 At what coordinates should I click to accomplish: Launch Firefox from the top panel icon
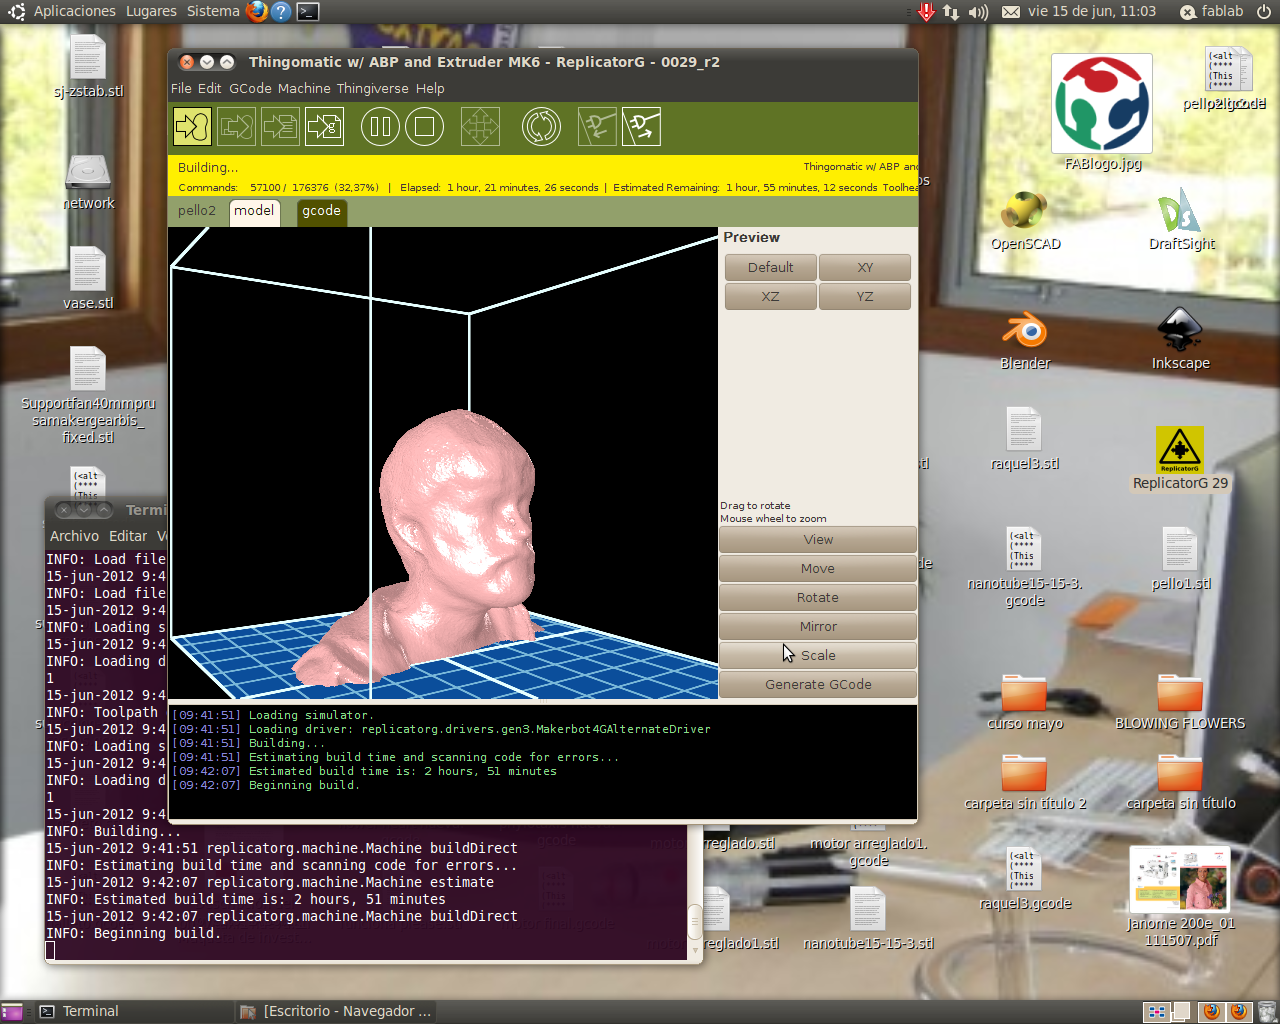(257, 12)
